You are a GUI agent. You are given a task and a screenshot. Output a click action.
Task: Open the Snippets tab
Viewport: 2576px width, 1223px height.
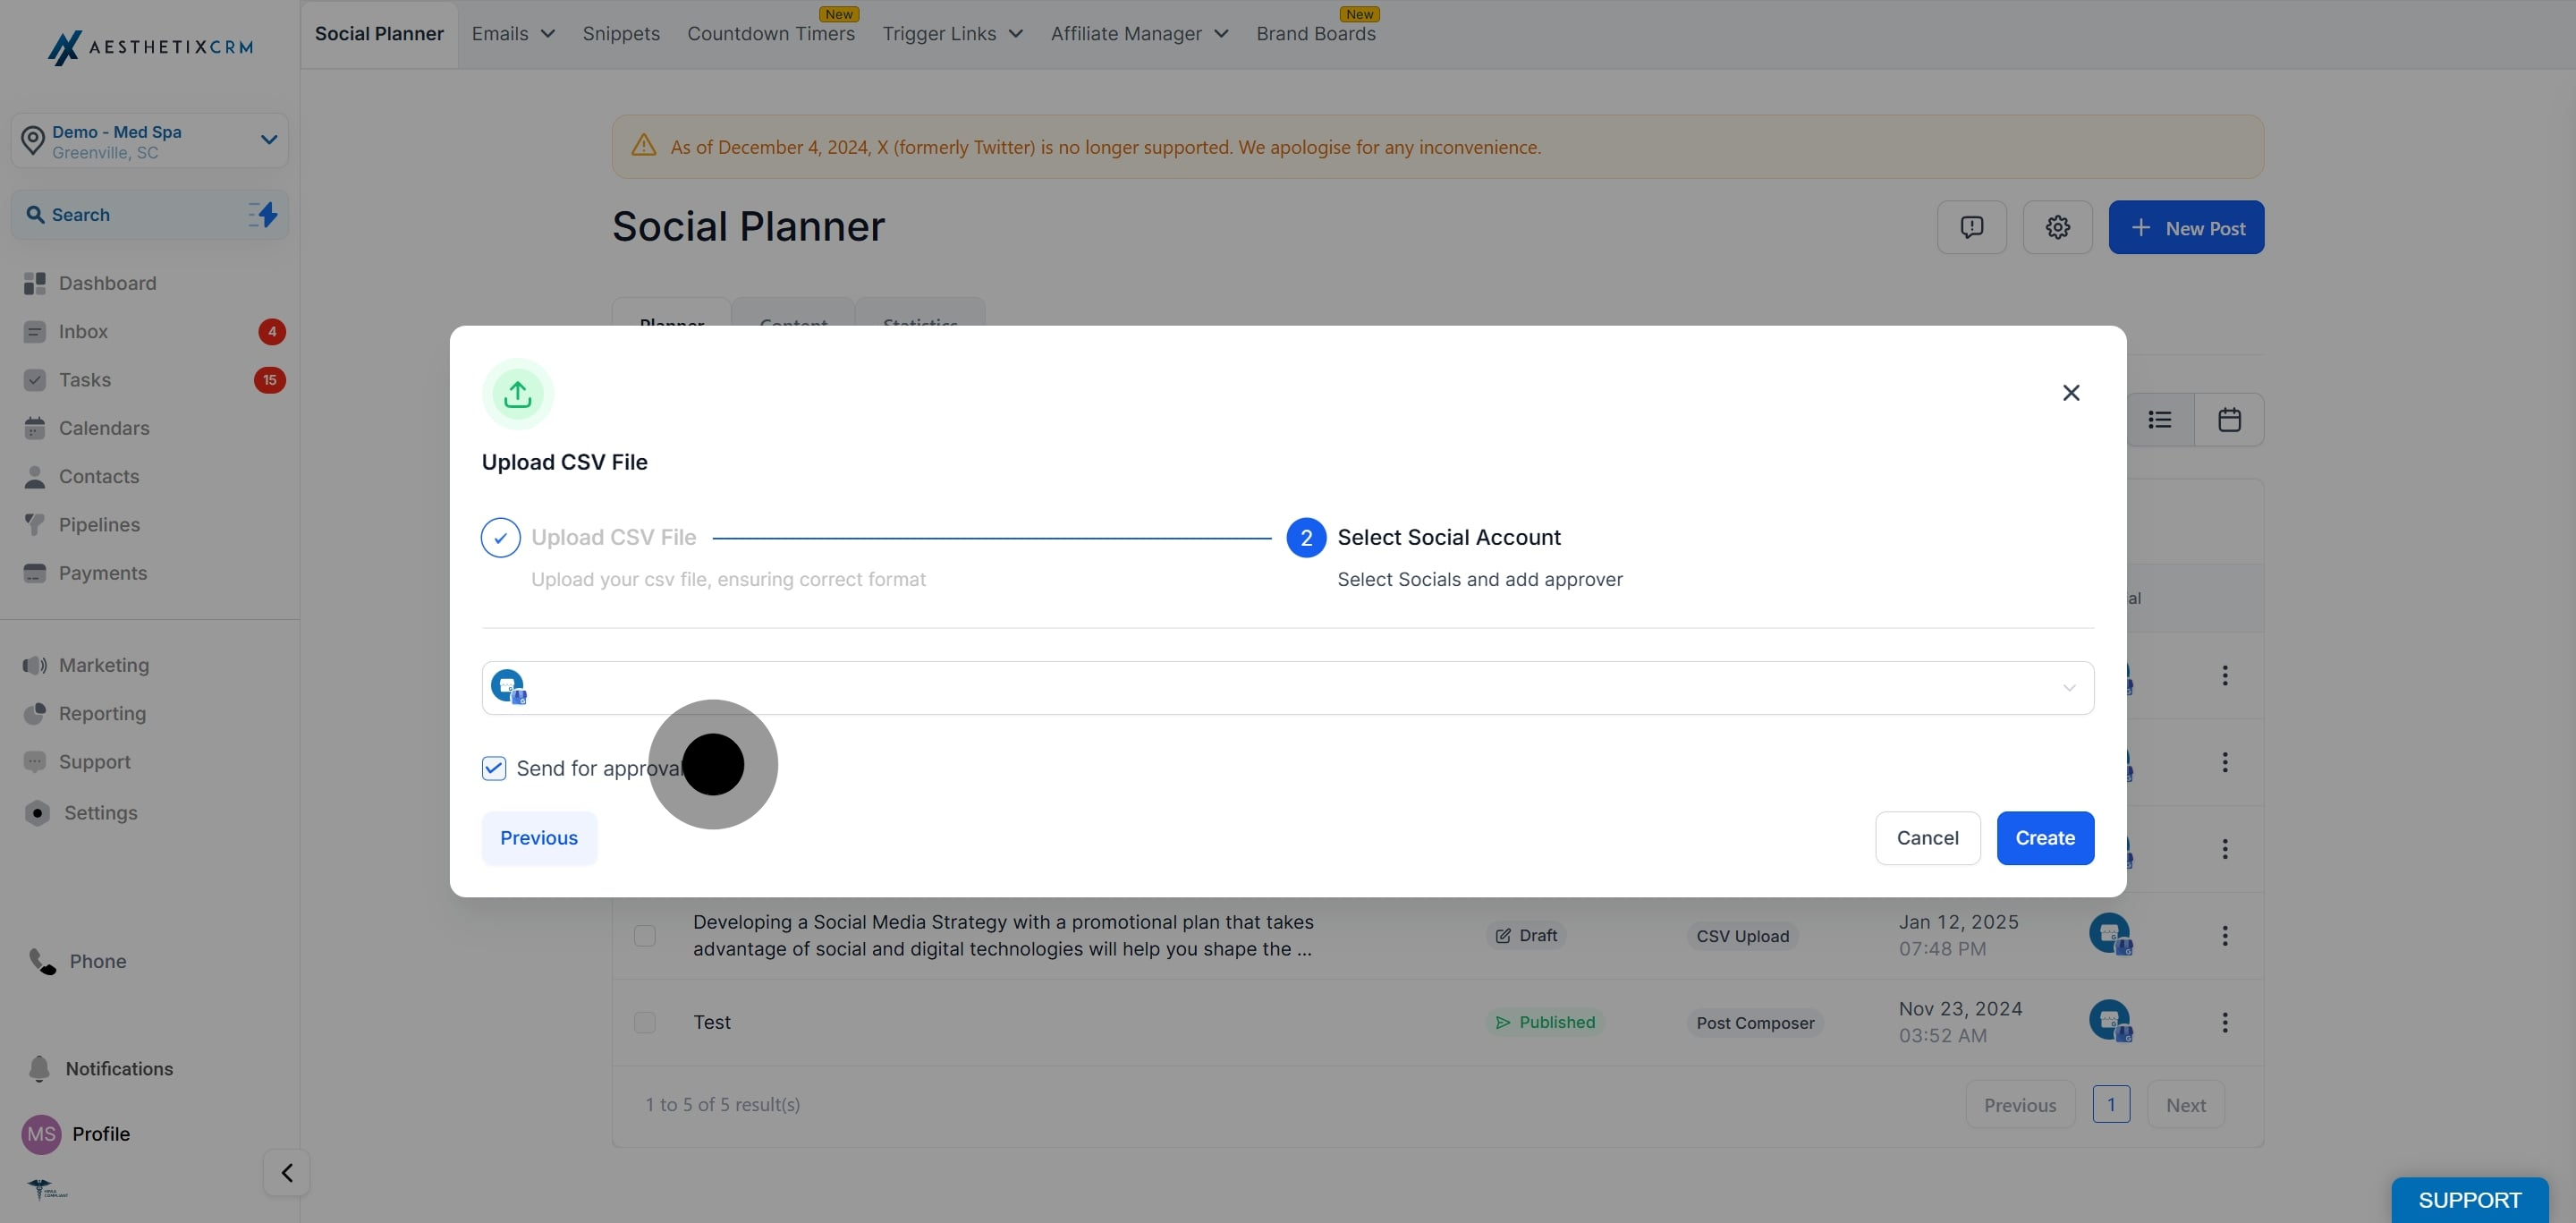coord(621,33)
